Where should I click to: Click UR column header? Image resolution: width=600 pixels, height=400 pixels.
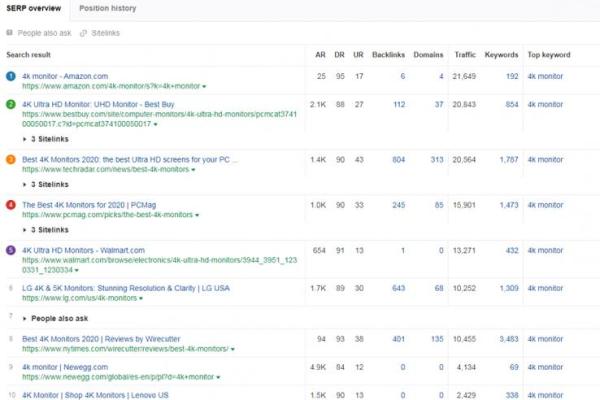point(358,55)
